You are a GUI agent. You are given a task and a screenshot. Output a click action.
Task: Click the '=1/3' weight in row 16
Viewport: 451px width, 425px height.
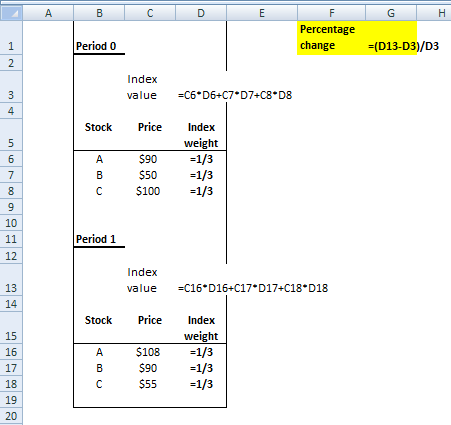[x=201, y=352]
